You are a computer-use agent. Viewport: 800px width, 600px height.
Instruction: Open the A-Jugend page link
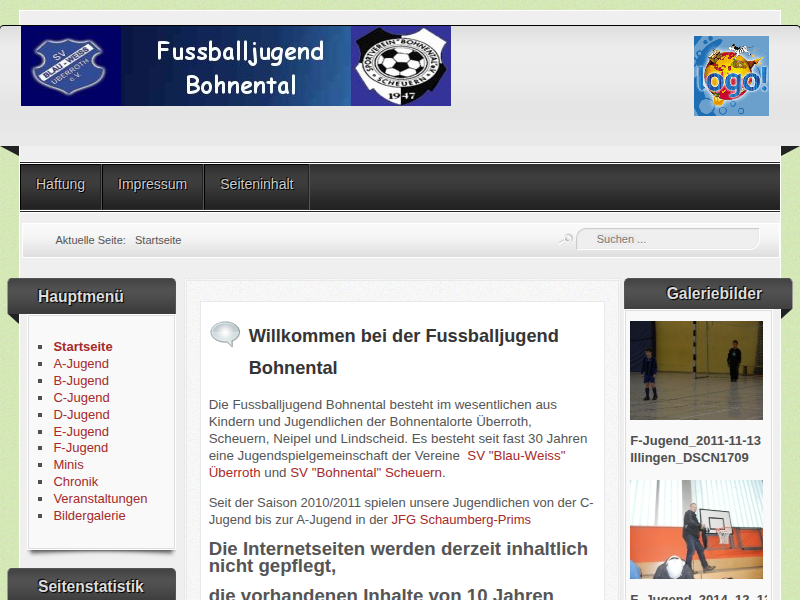tap(81, 364)
